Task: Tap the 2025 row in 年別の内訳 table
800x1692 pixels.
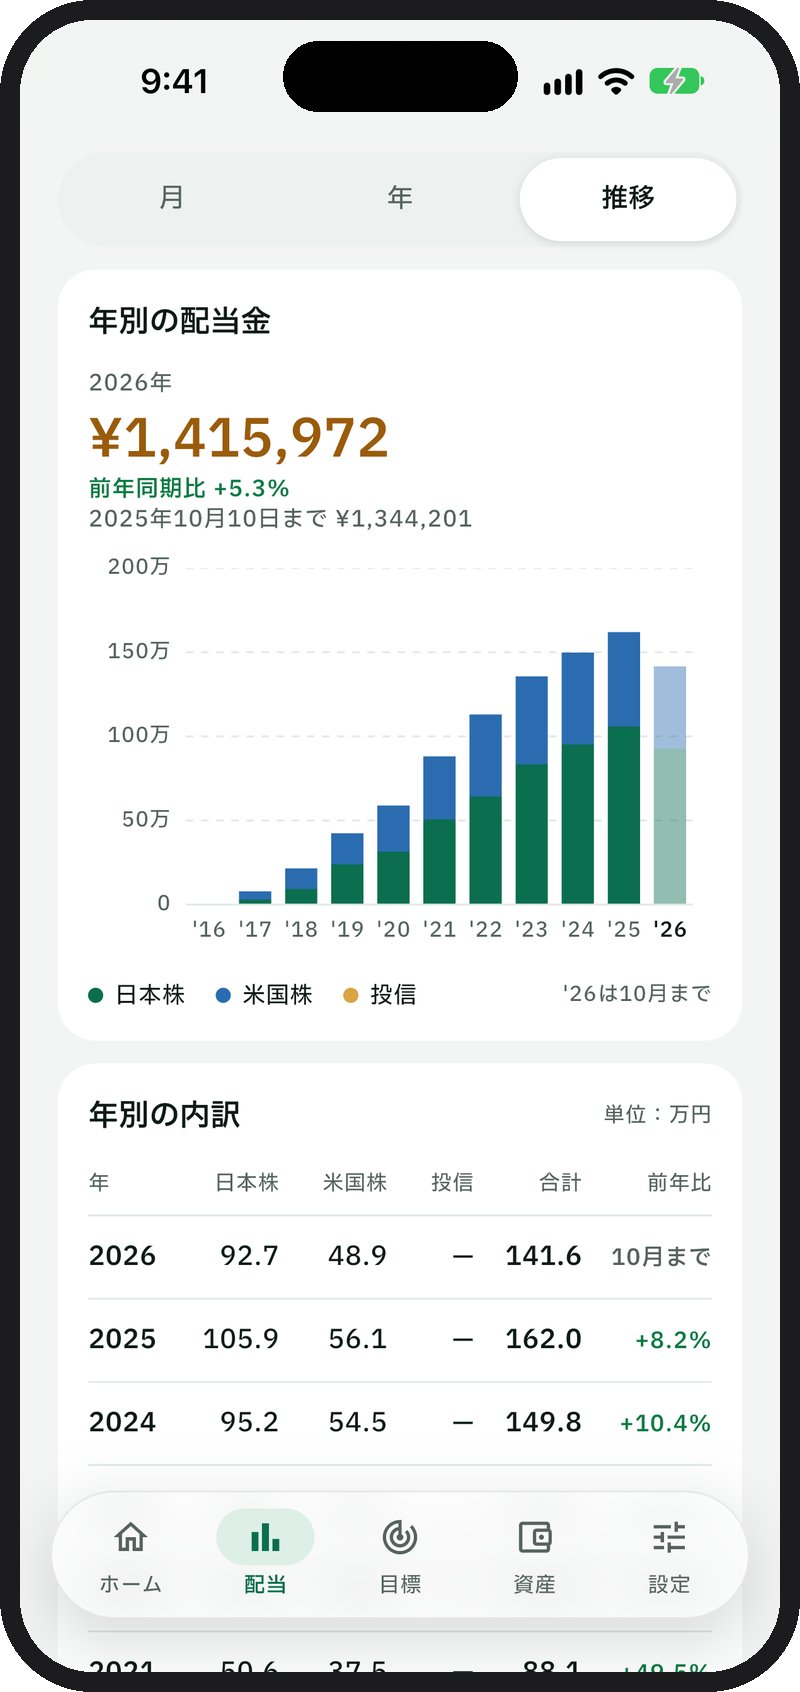Action: (400, 1340)
